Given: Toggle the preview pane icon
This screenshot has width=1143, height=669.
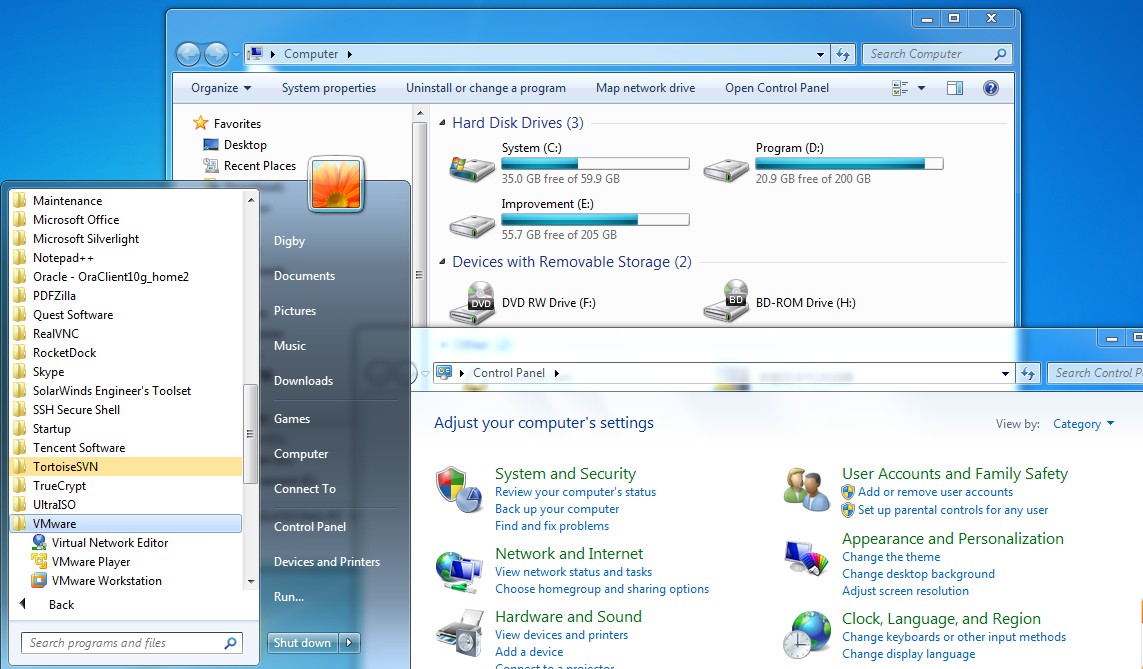Looking at the screenshot, I should click(954, 88).
